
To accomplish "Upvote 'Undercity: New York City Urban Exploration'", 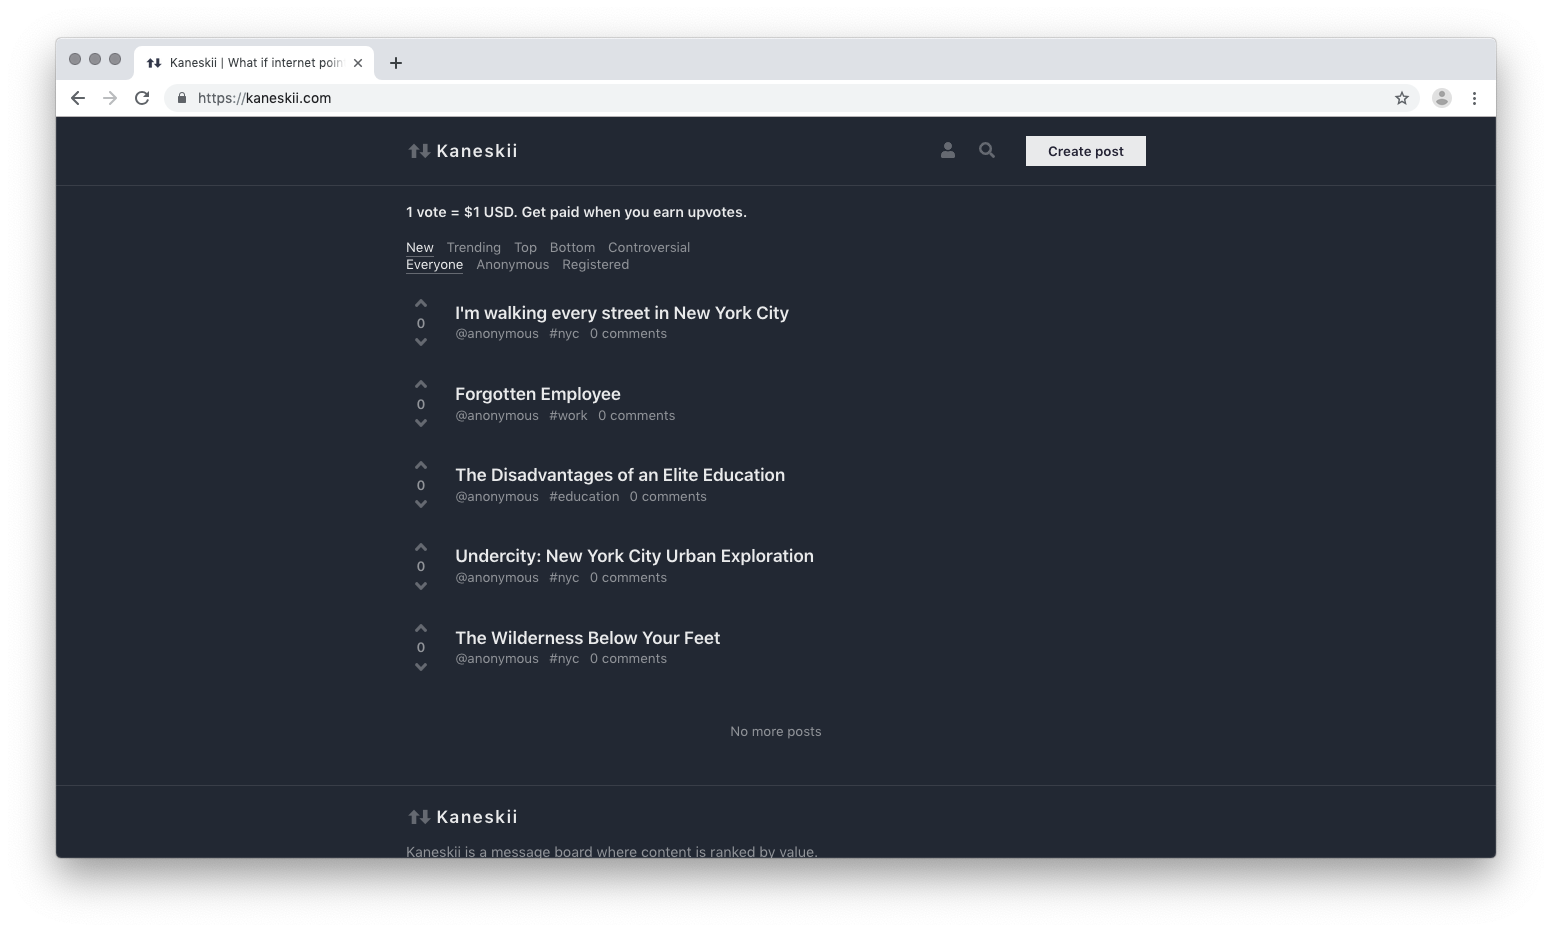I will coord(420,546).
